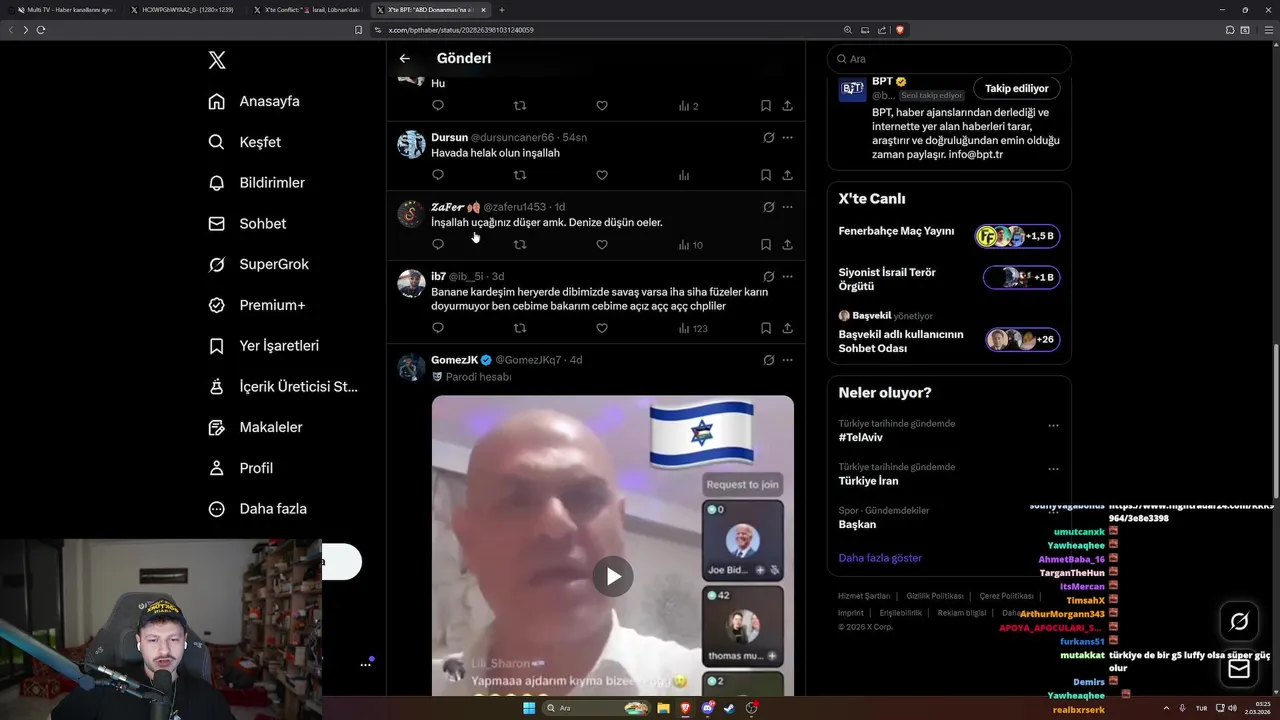The height and width of the screenshot is (720, 1280).
Task: Repost ZaFer's comment
Action: (x=520, y=244)
